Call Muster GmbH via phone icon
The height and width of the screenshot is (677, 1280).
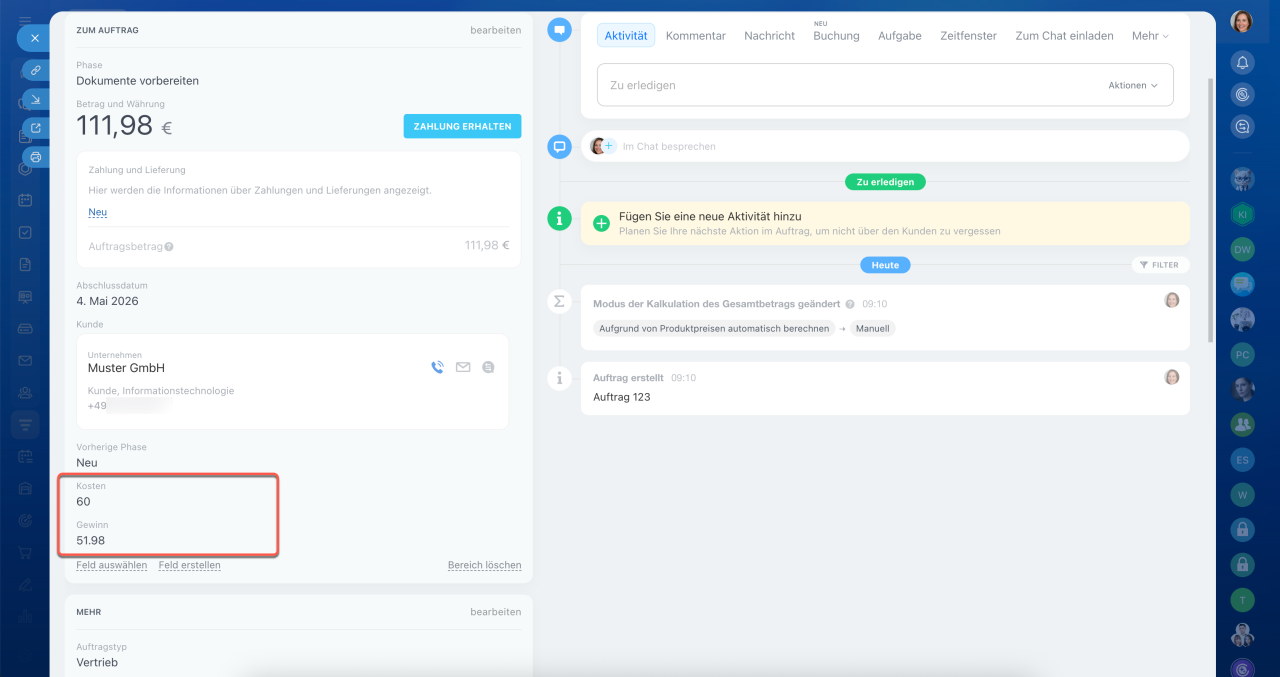[x=437, y=367]
